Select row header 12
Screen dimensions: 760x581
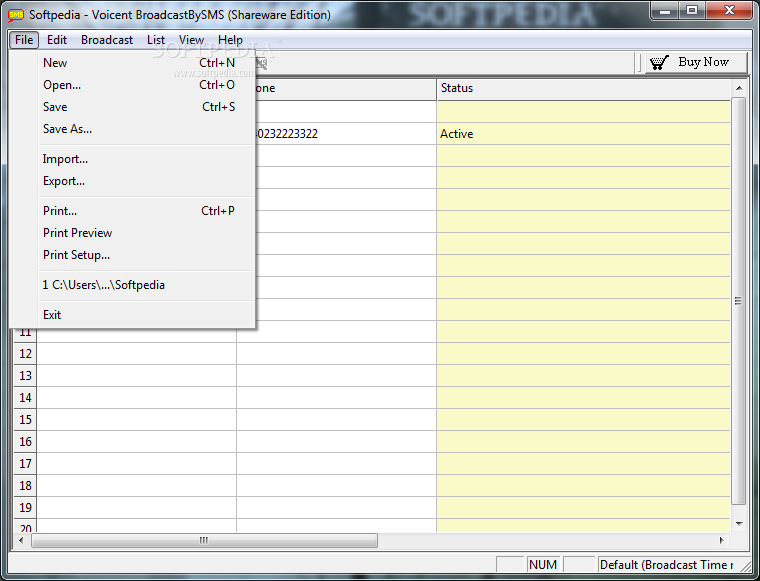tap(25, 354)
